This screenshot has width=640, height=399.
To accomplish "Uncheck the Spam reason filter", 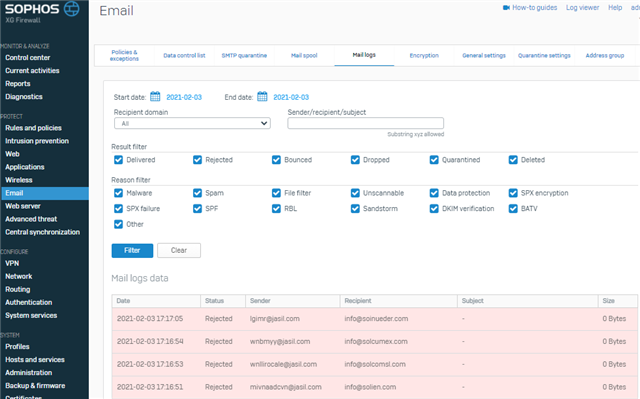I will click(x=197, y=193).
